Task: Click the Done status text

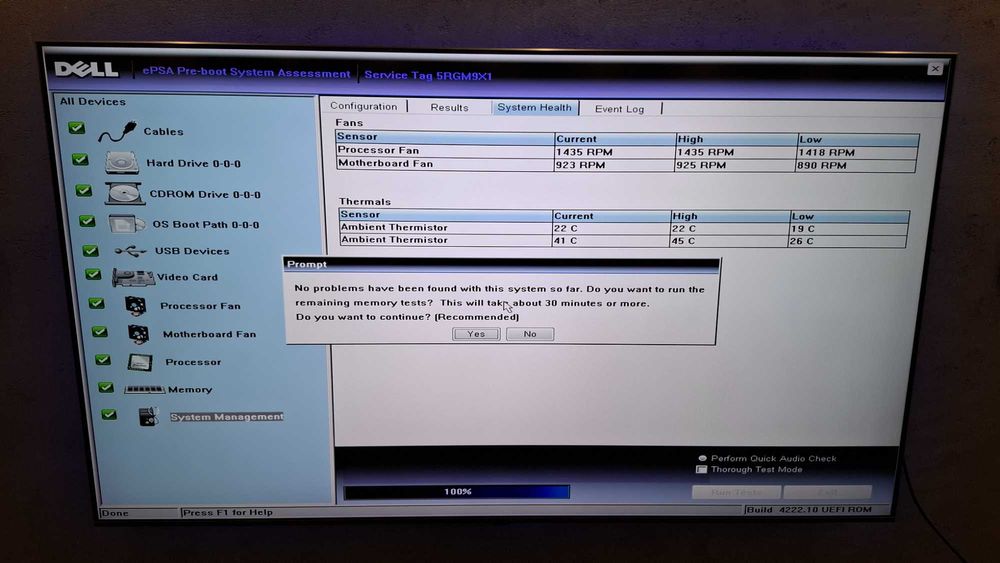Action: coord(115,513)
